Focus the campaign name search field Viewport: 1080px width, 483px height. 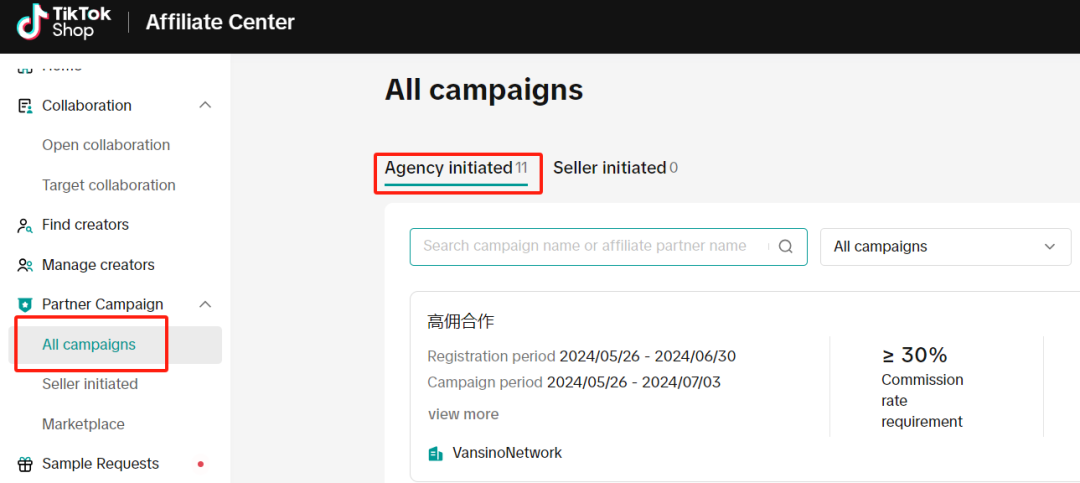coord(585,246)
